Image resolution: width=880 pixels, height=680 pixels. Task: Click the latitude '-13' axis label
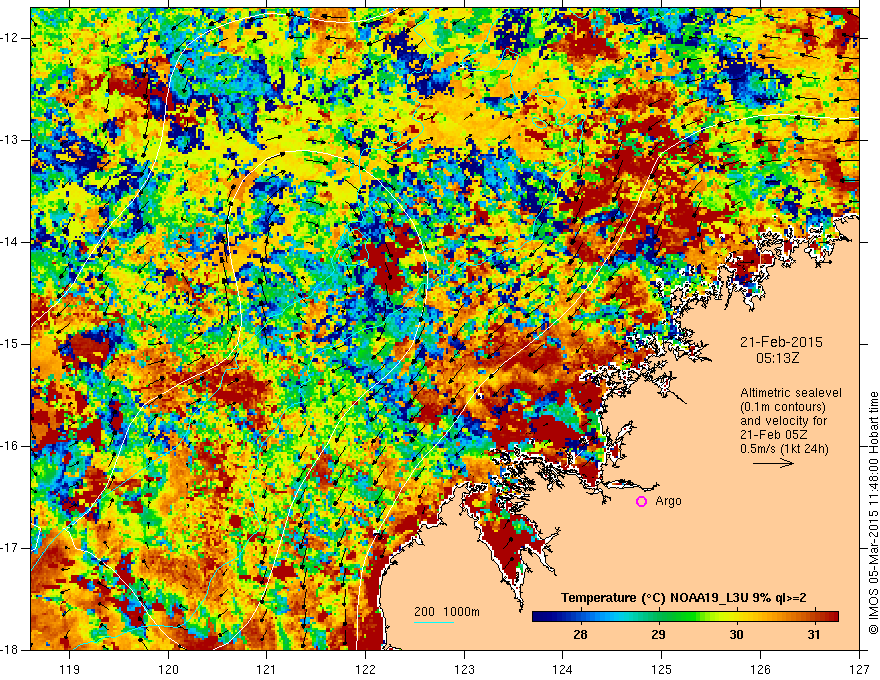tap(10, 140)
